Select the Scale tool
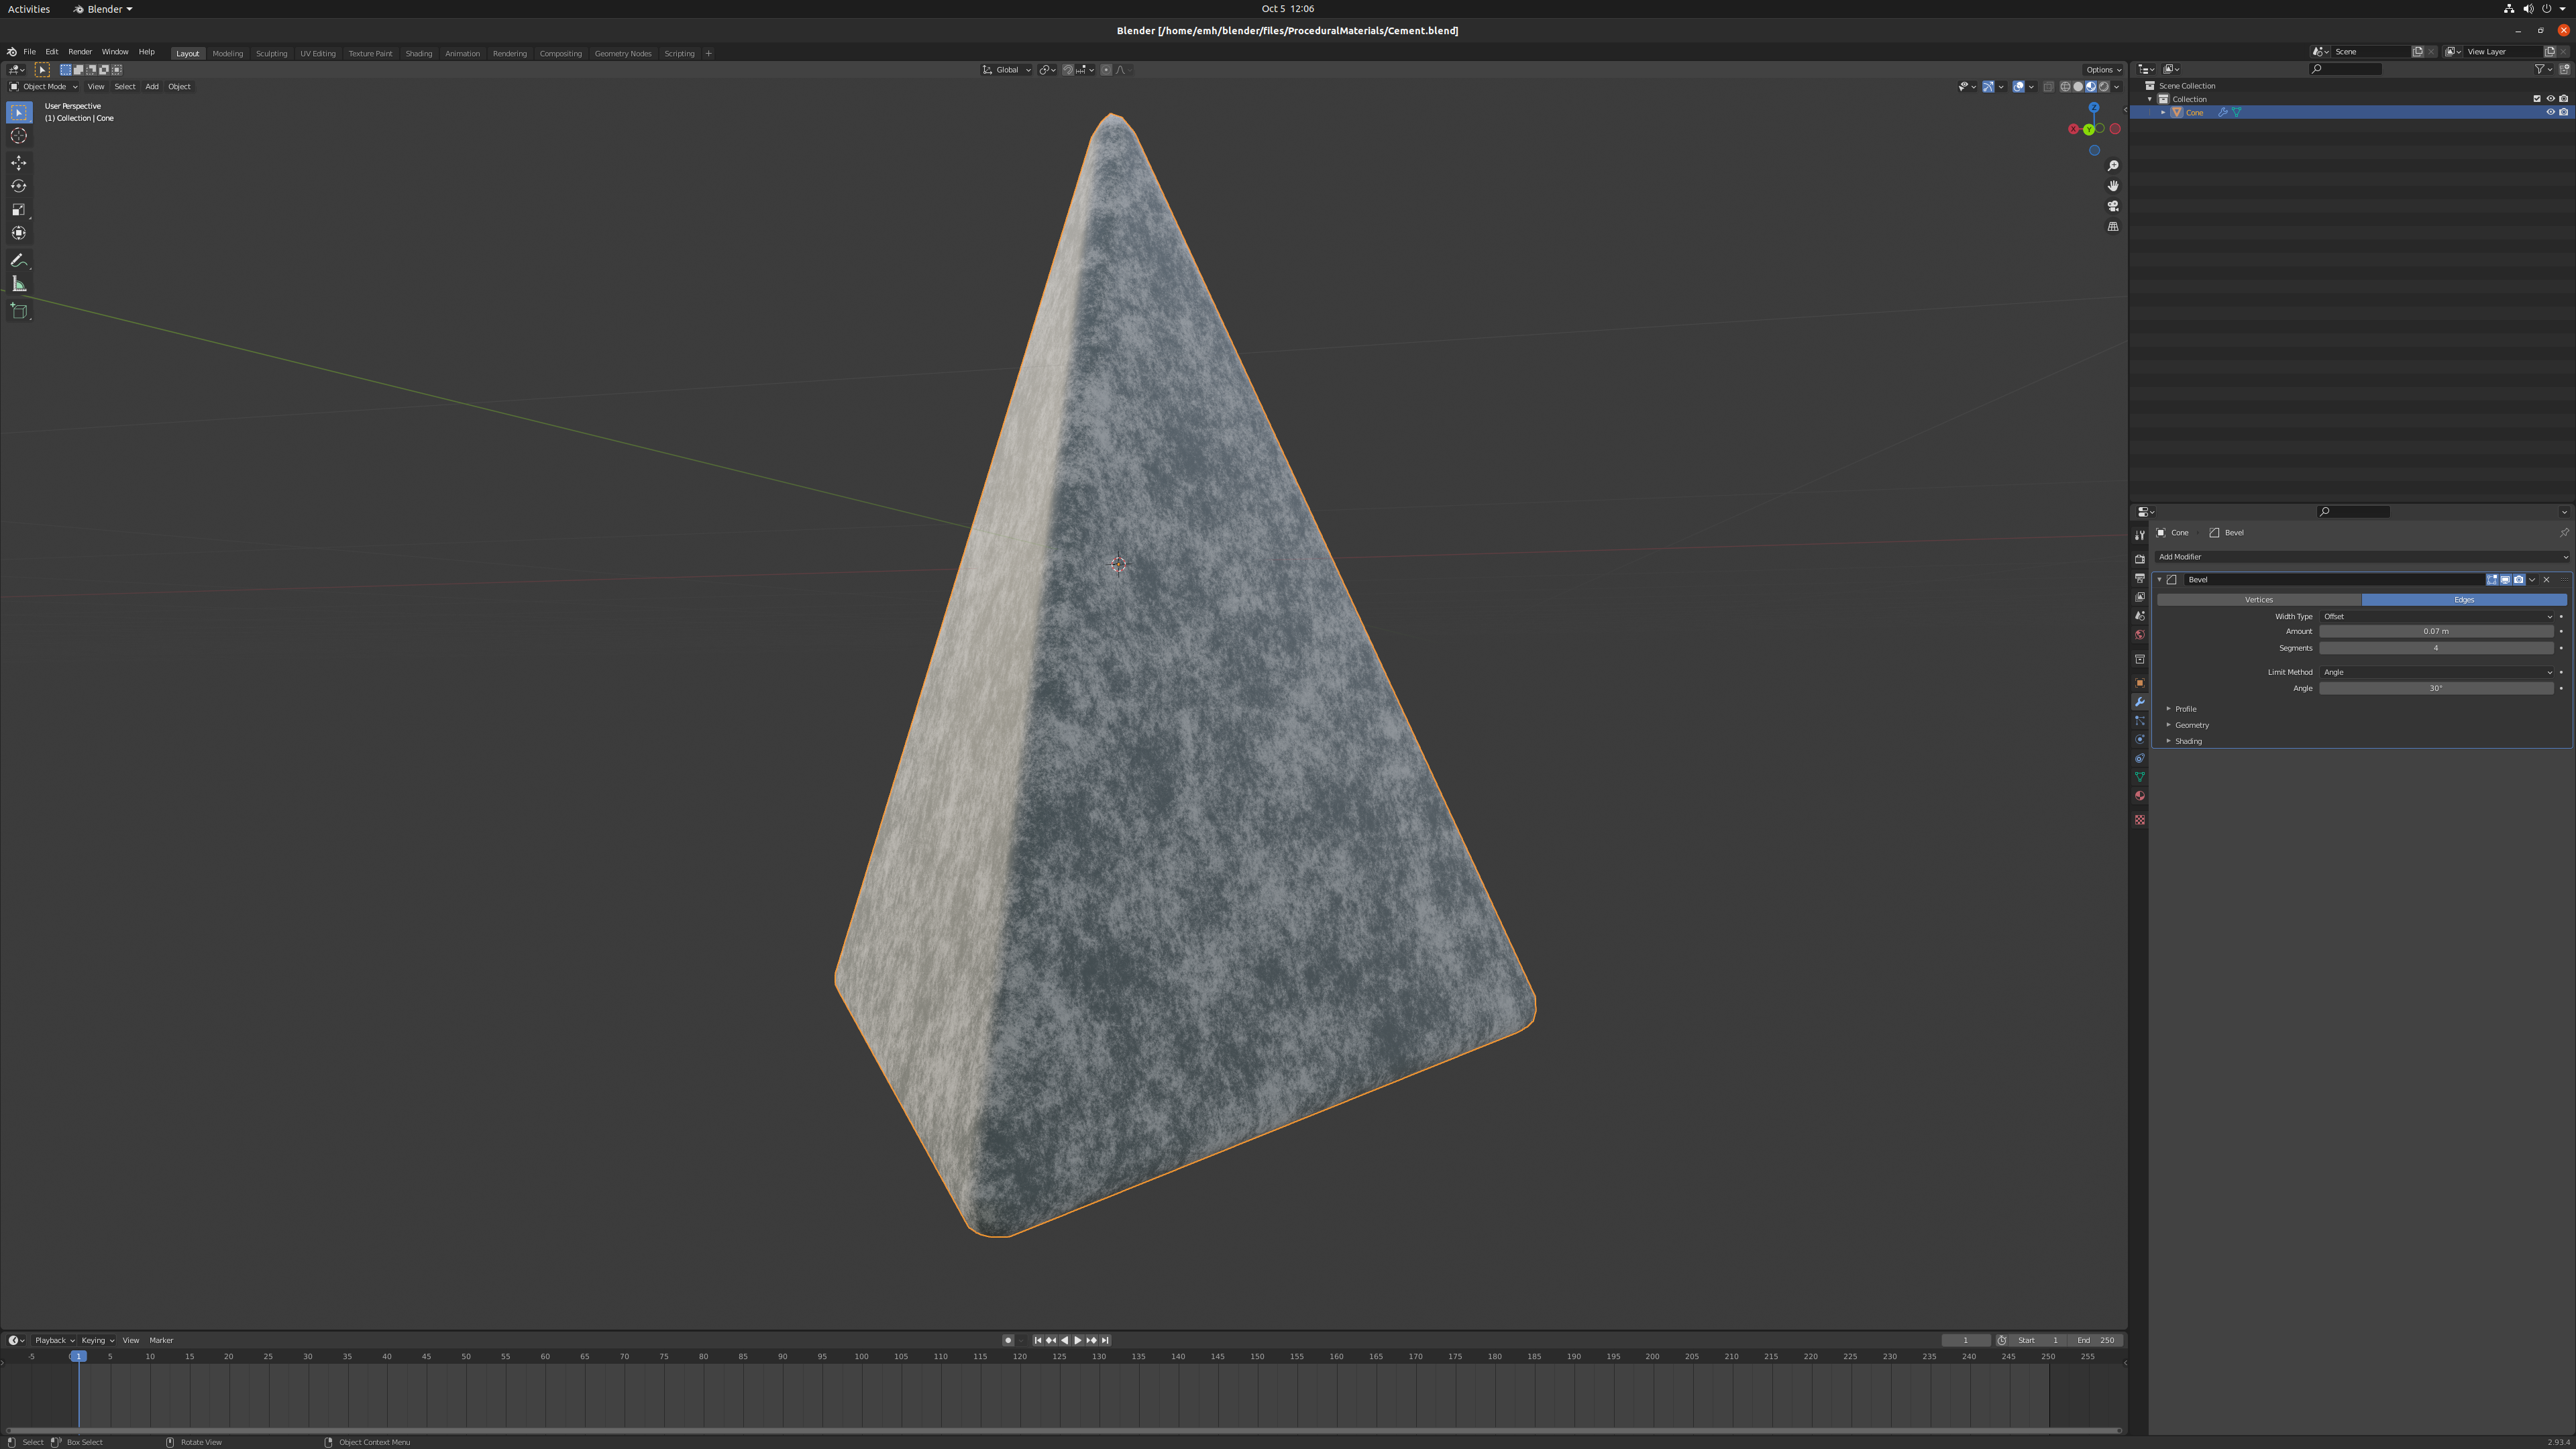This screenshot has height=1449, width=2576. coord(19,210)
